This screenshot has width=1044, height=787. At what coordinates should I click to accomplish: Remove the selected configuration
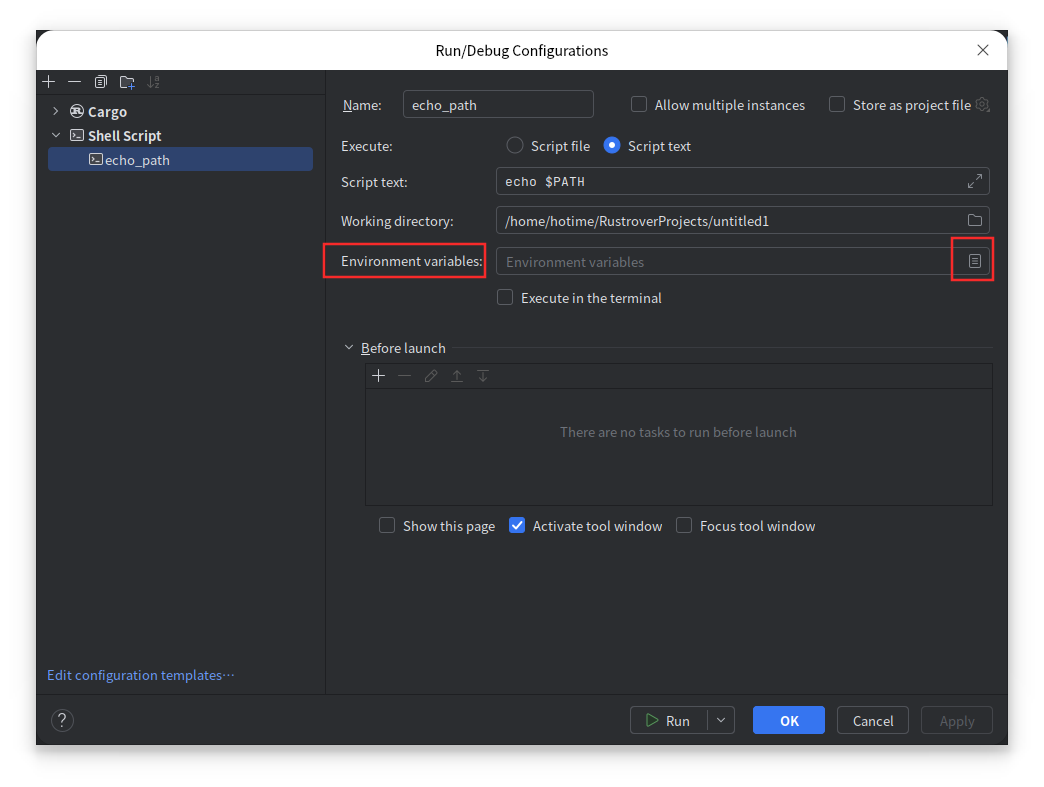(x=75, y=82)
